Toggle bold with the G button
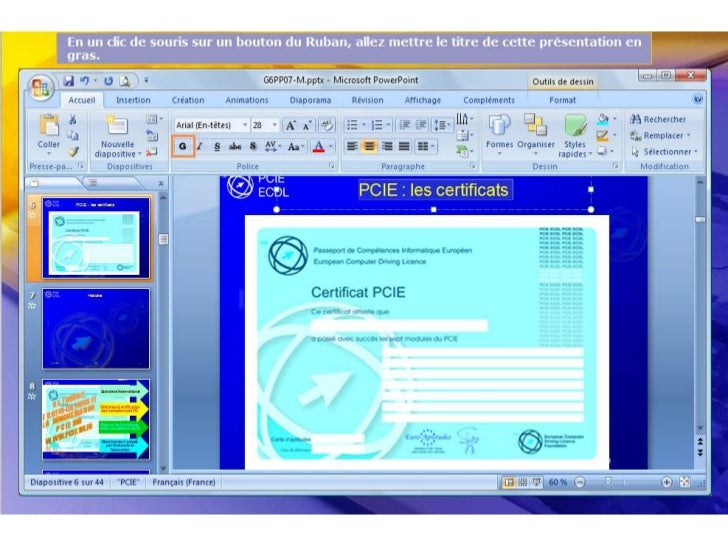 pos(183,146)
